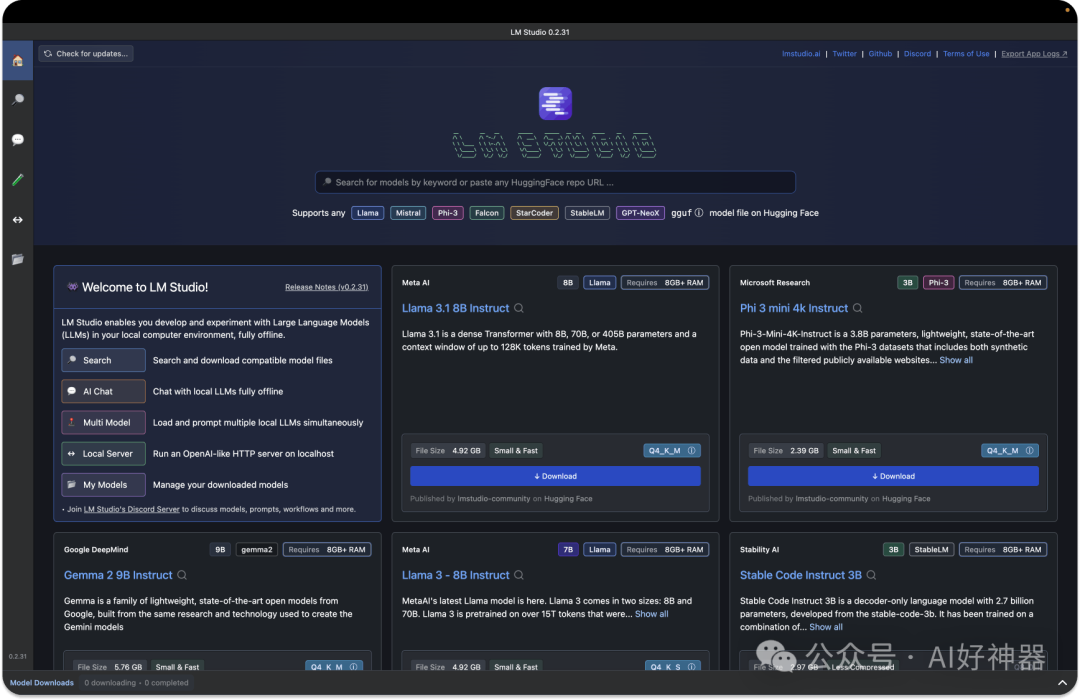Viewport: 1080px width, 700px height.
Task: Open Q4_K_M selector on Gemma 2 card
Action: point(334,666)
